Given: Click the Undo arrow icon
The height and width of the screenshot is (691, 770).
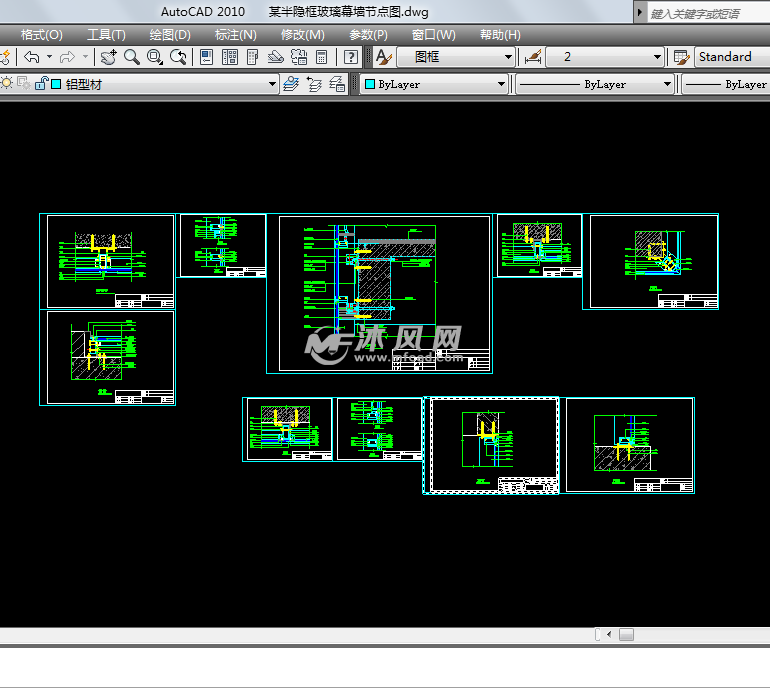Looking at the screenshot, I should click(x=32, y=57).
